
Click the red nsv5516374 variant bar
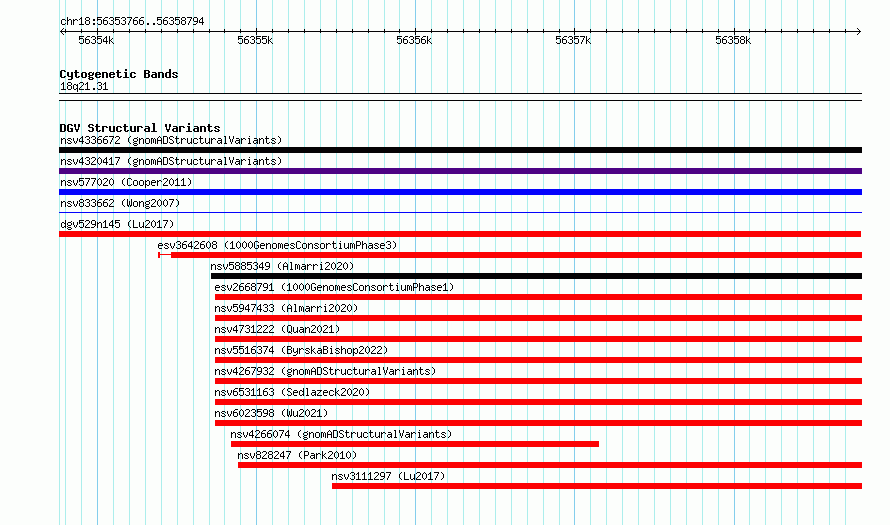(x=539, y=360)
